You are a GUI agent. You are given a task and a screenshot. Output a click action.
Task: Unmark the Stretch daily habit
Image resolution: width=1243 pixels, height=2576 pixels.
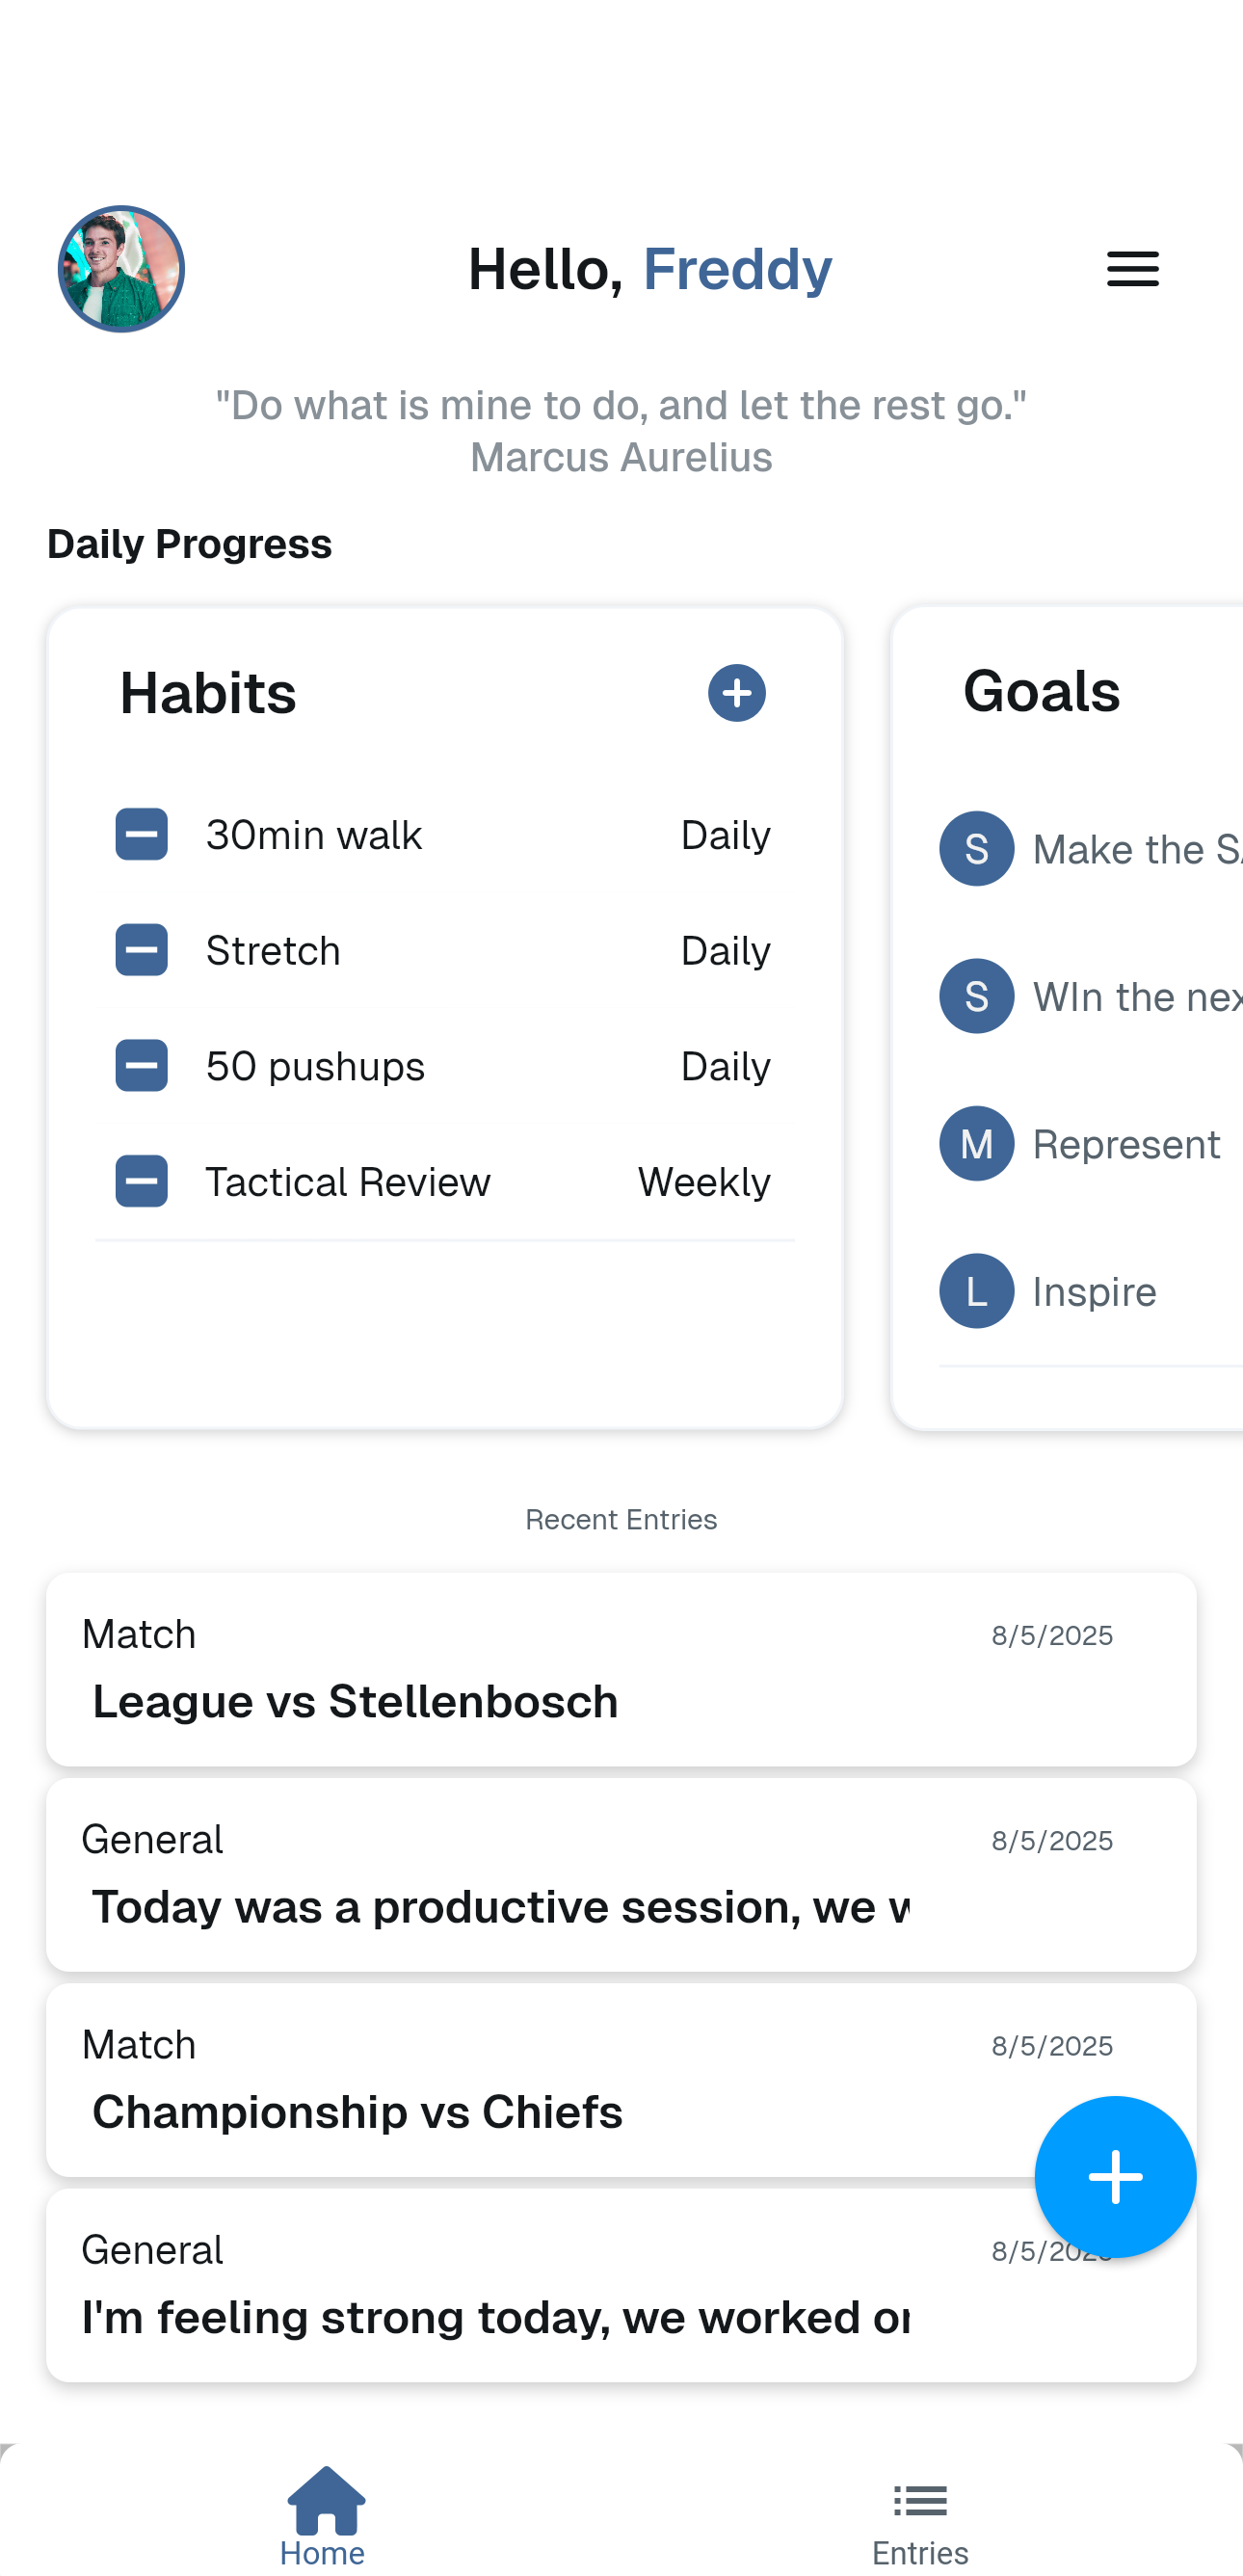point(141,950)
